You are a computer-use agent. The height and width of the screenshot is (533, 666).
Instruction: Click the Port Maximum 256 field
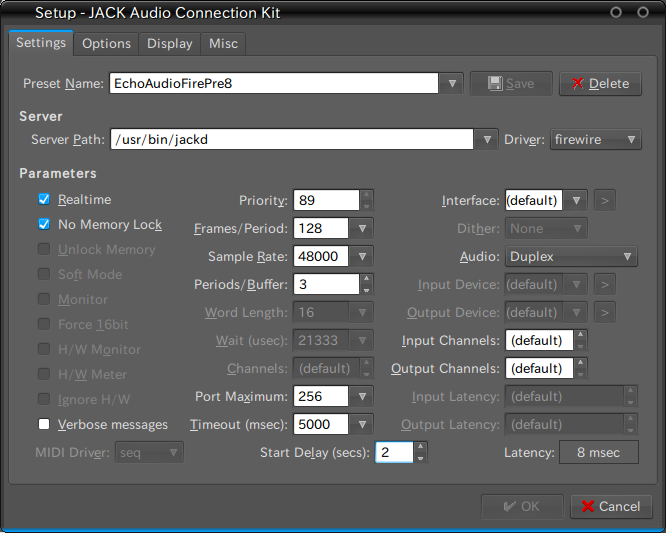pyautogui.click(x=321, y=397)
